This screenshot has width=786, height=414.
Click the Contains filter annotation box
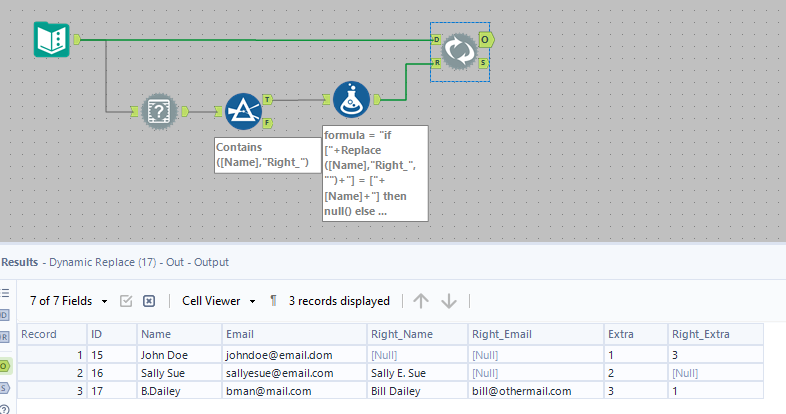point(268,155)
